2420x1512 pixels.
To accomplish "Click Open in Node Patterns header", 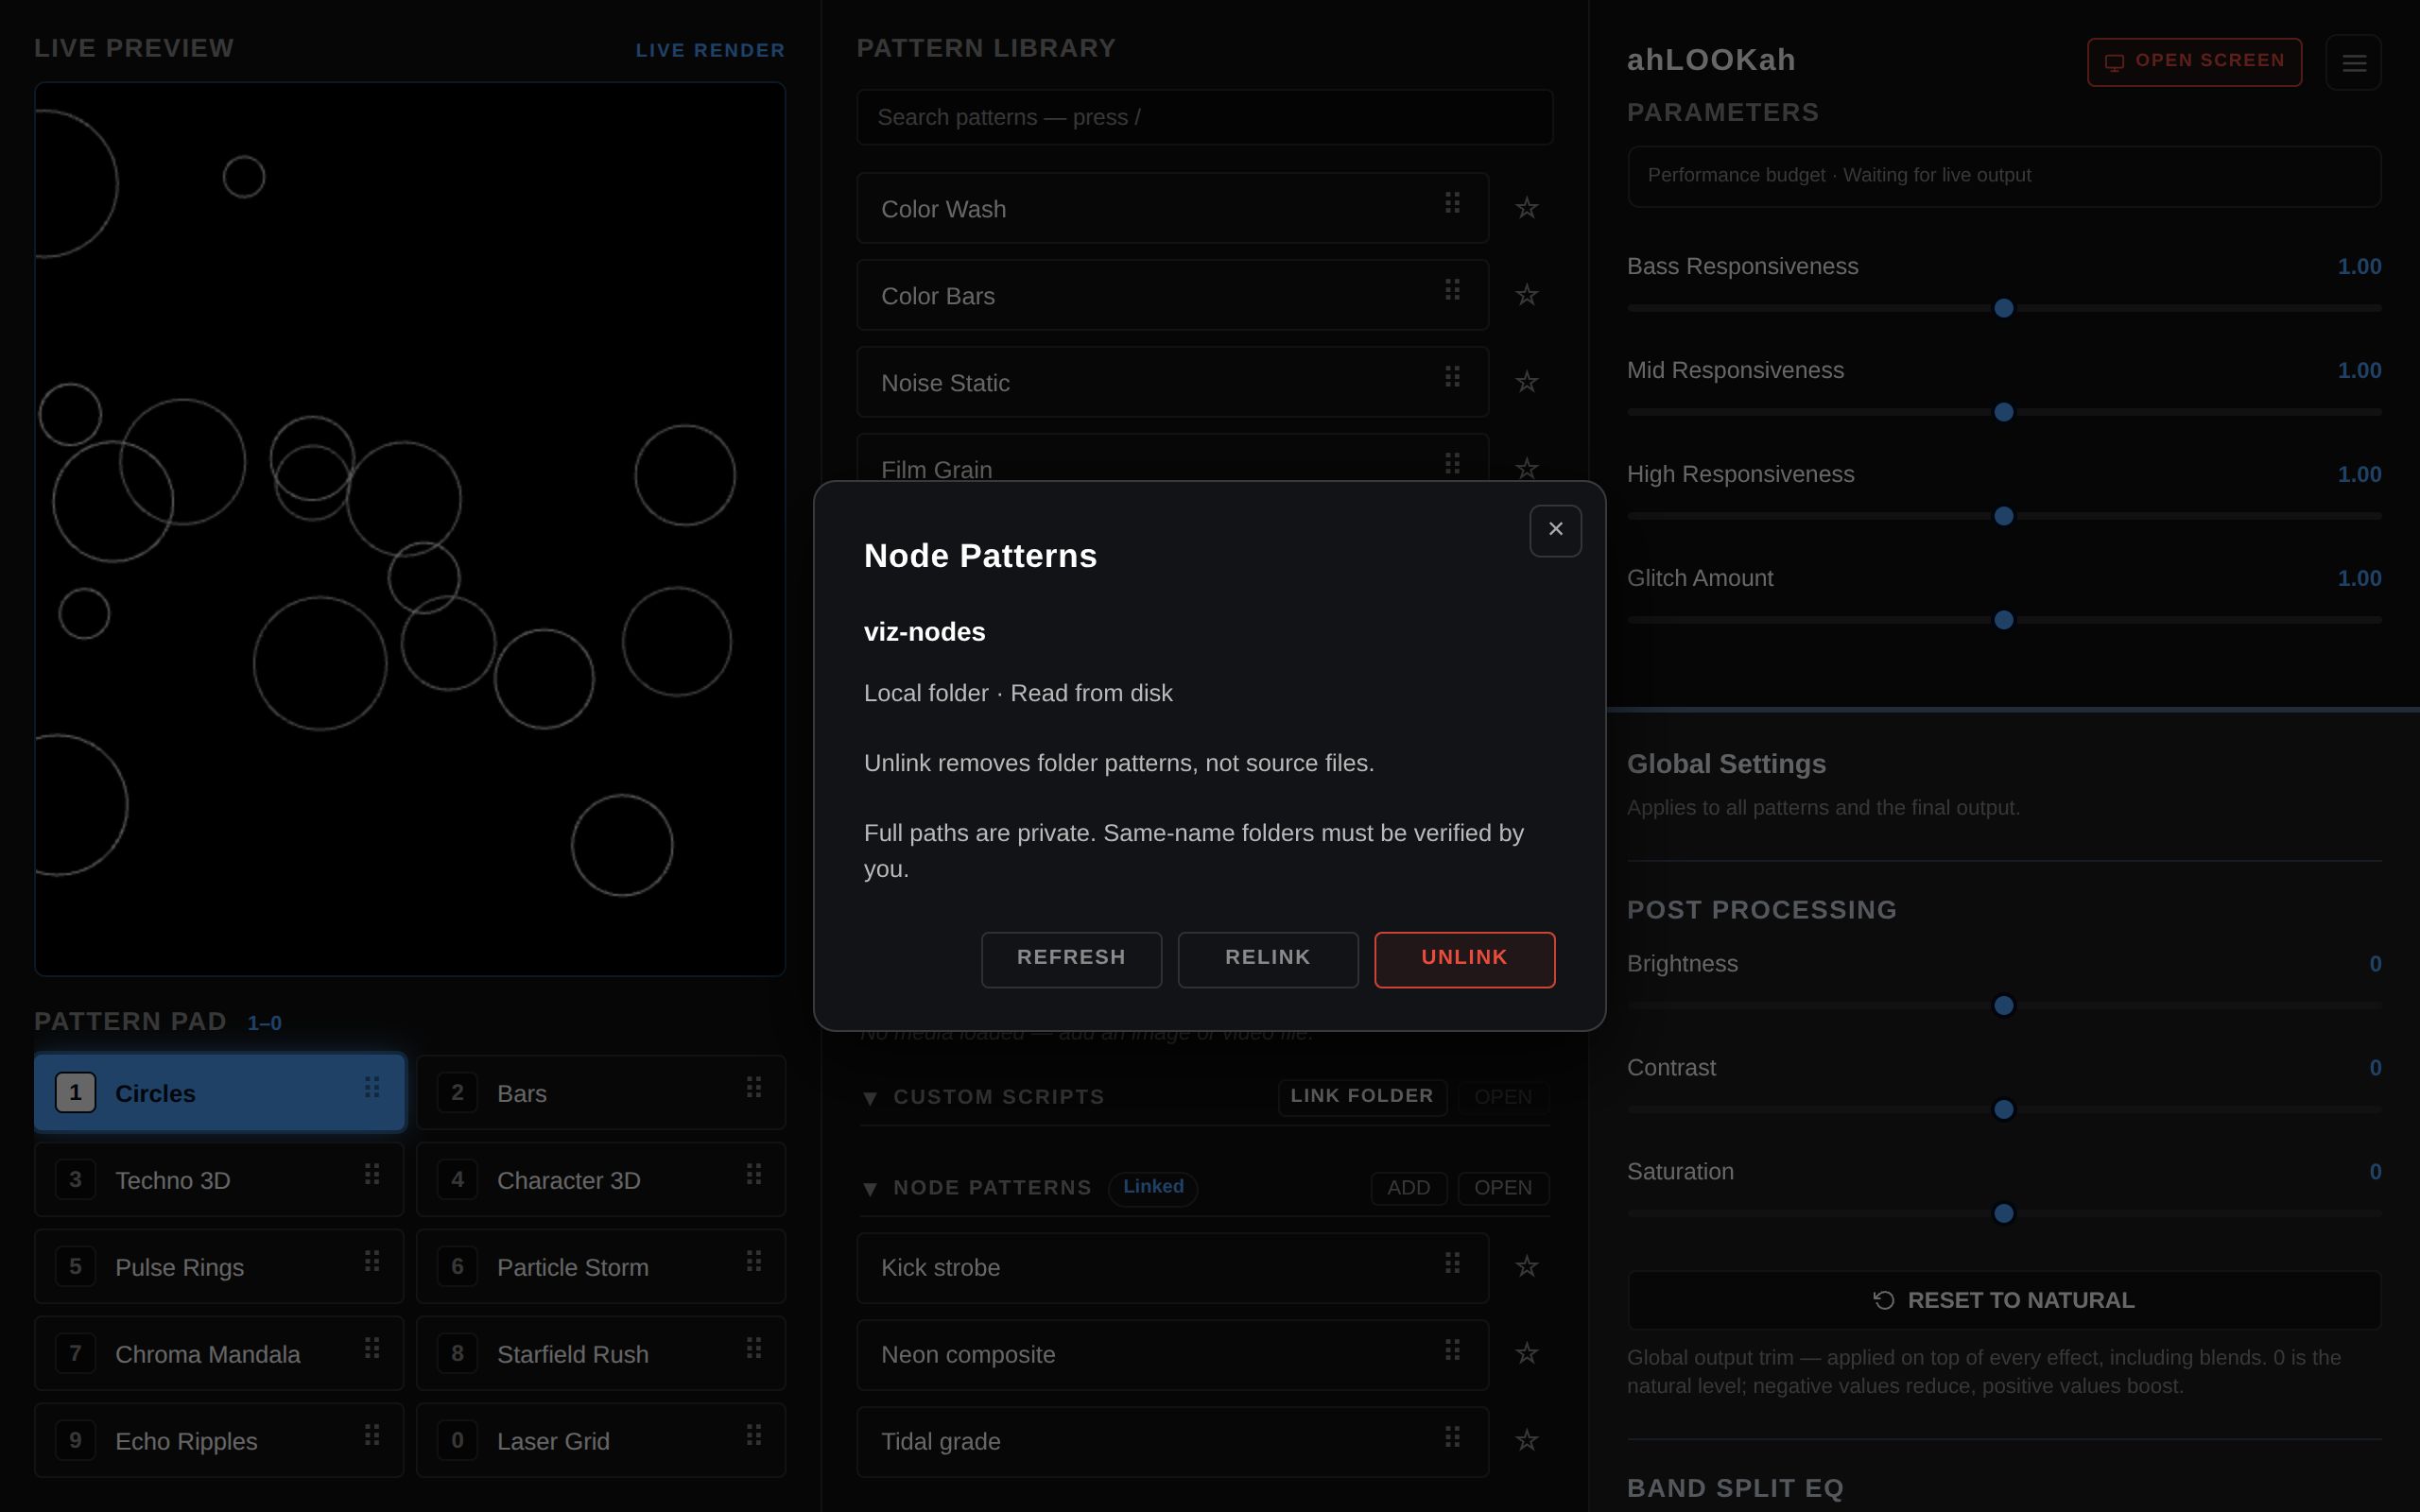I will click(1503, 1188).
